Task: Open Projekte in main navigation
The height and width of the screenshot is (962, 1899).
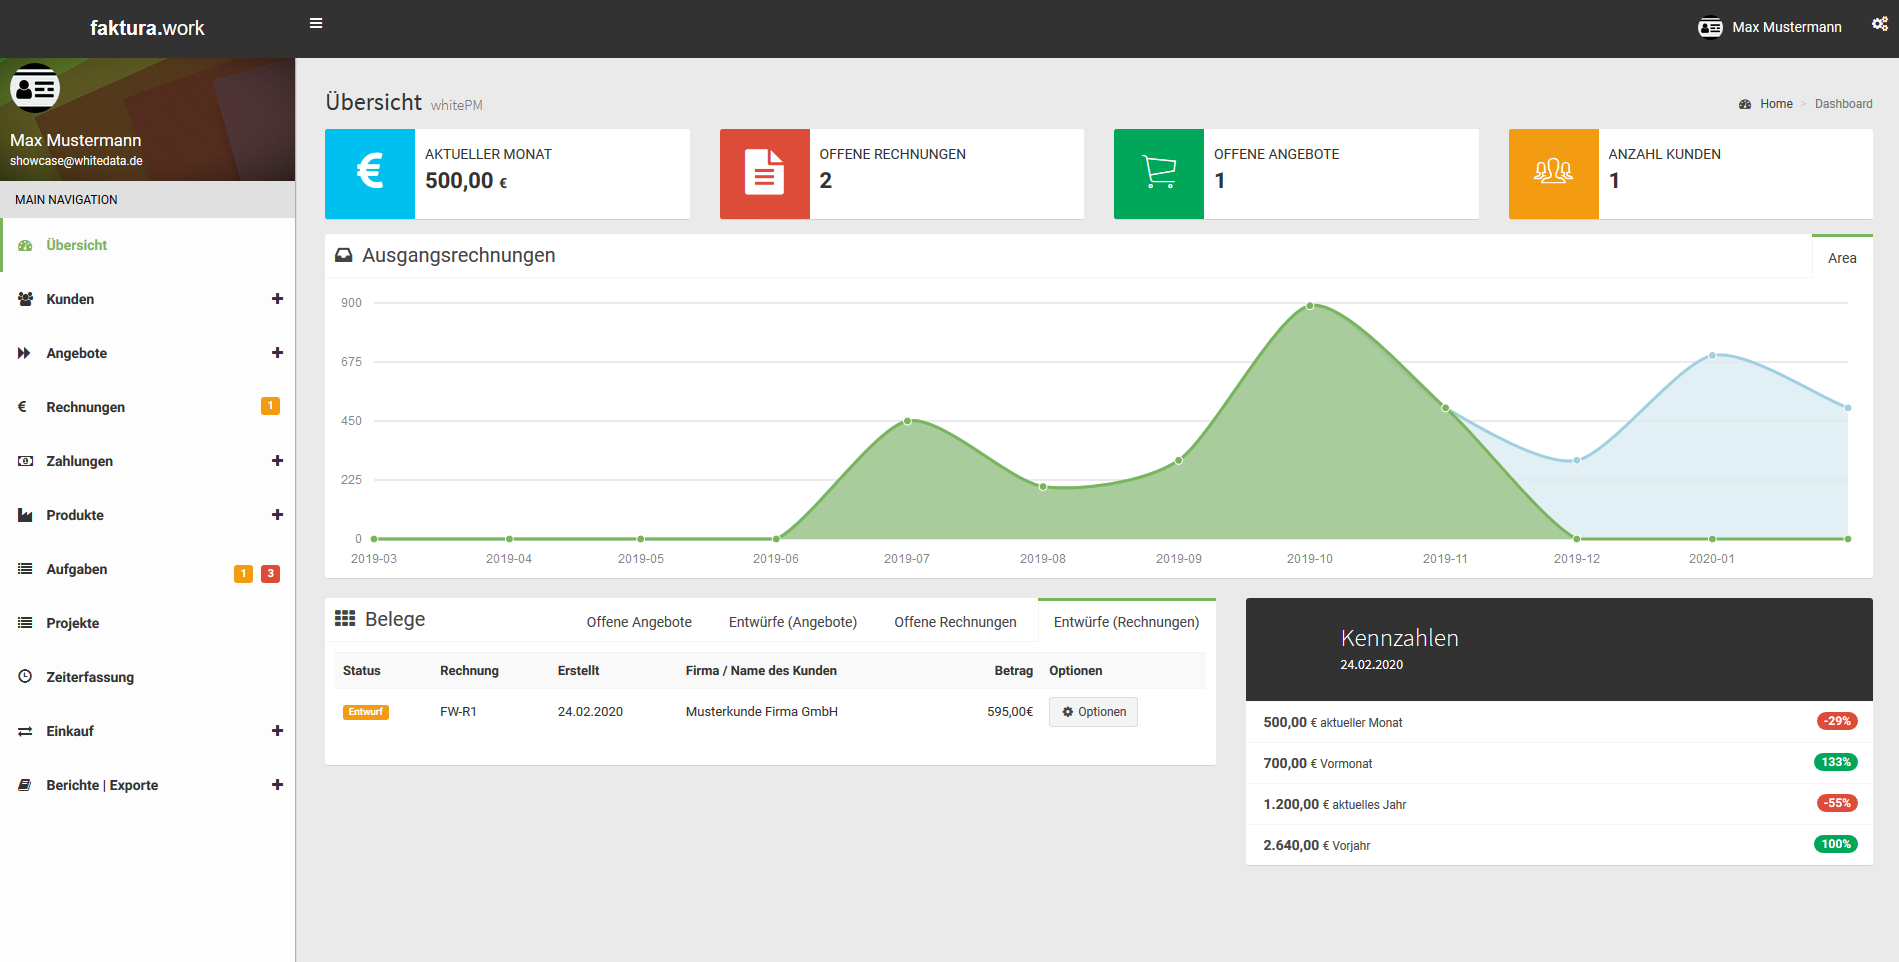Action: pos(148,623)
